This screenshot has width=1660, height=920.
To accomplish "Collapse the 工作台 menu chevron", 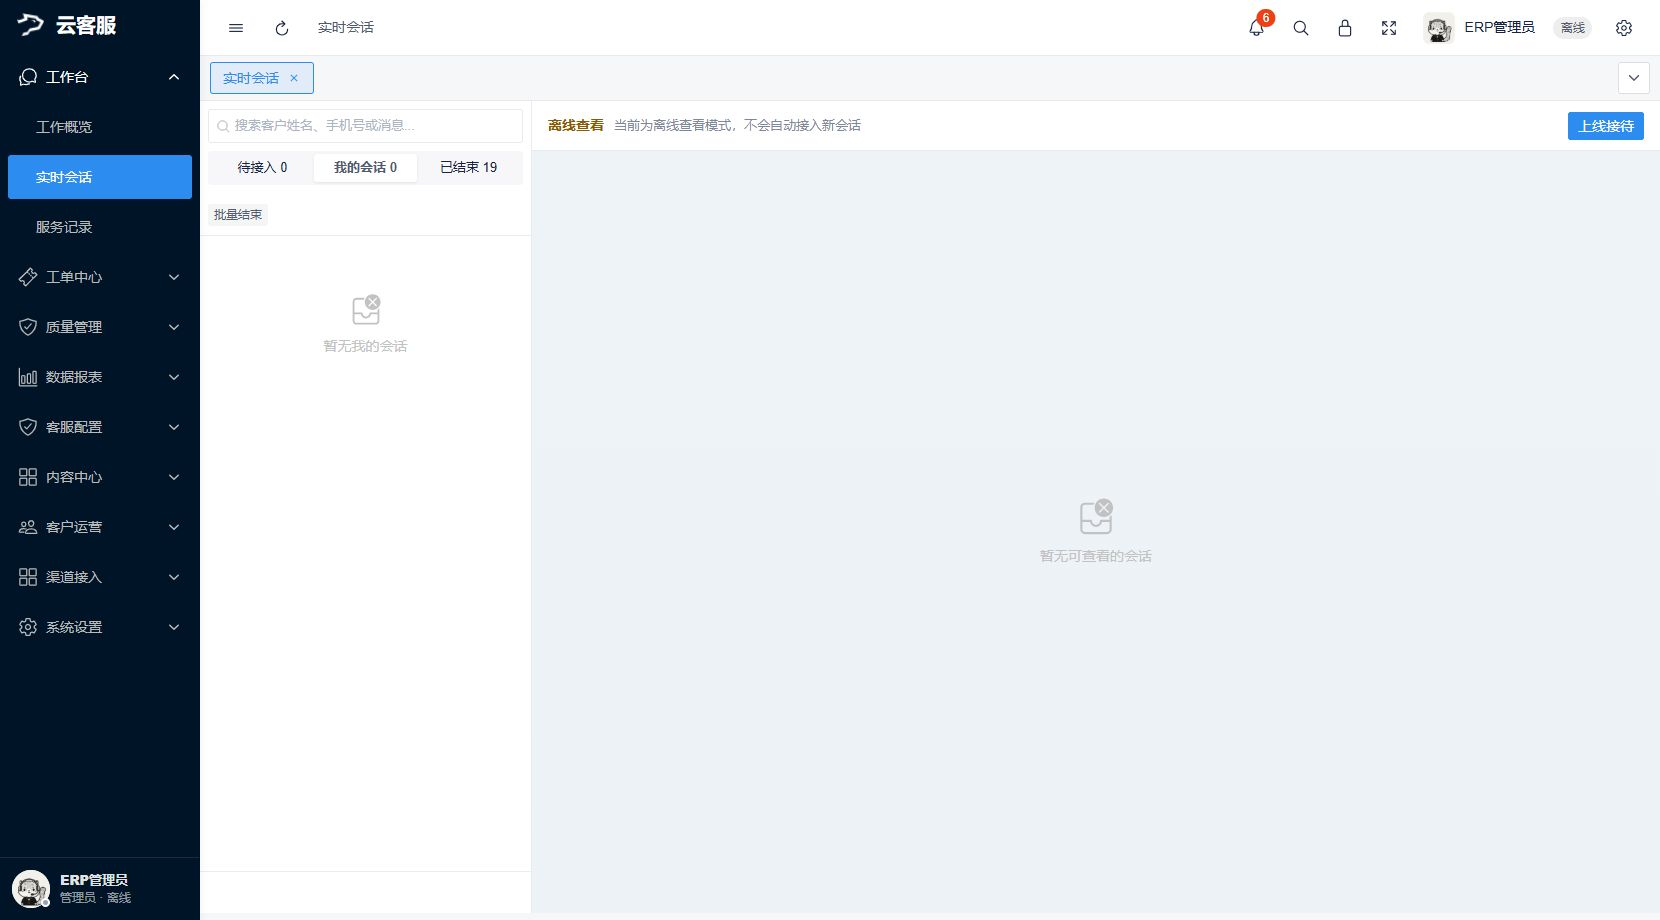I will (174, 77).
